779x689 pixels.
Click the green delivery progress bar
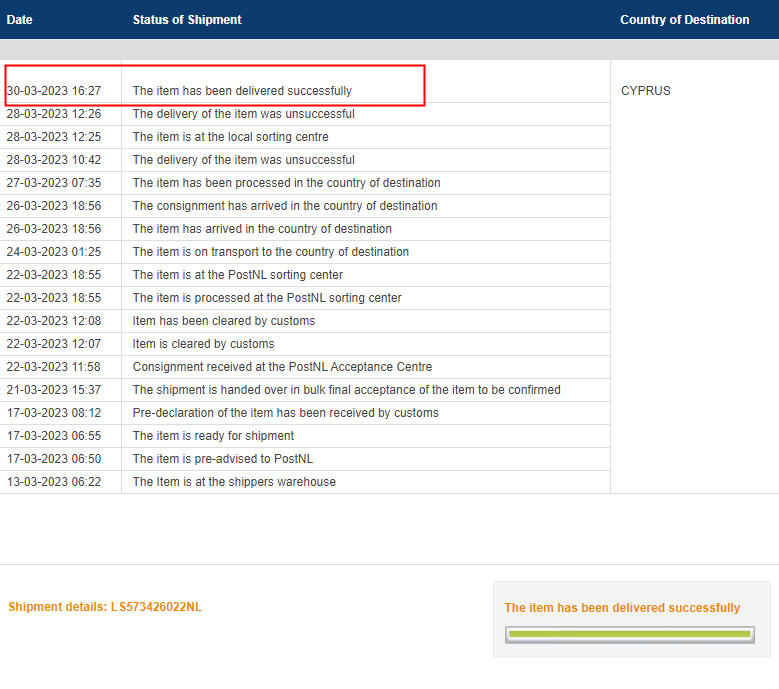pos(629,634)
